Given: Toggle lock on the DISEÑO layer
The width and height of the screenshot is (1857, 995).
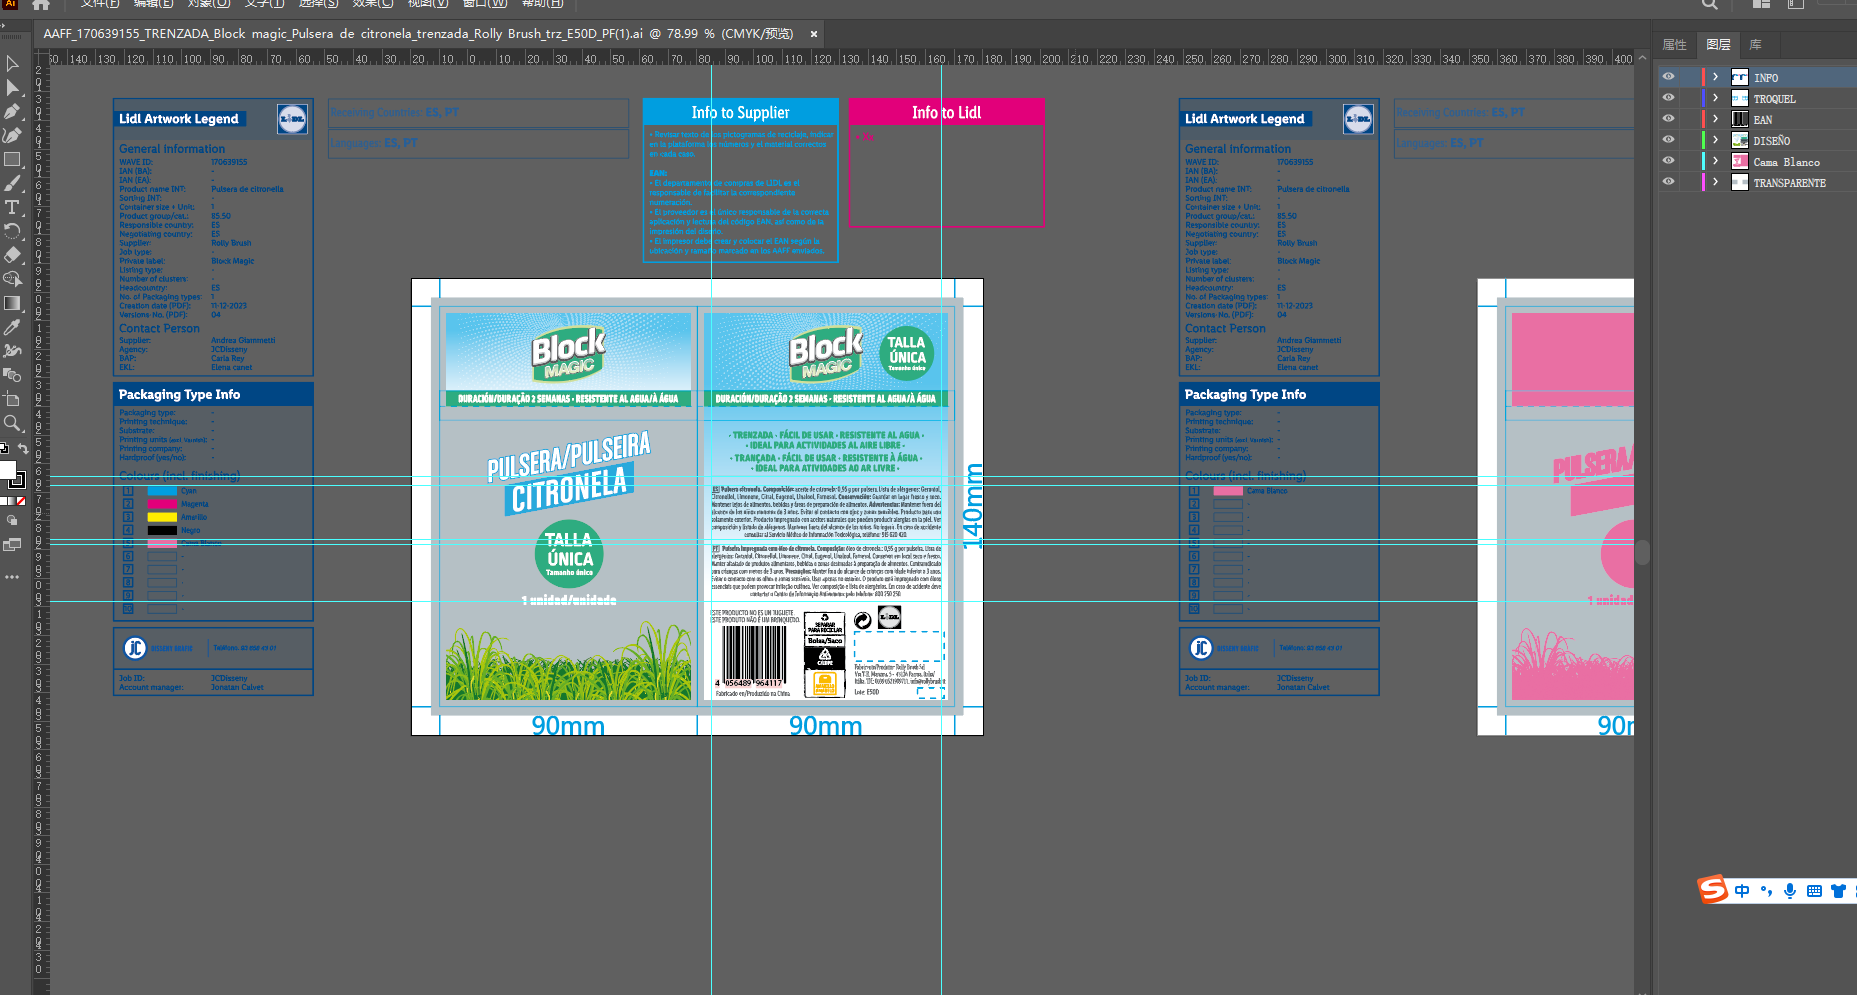Looking at the screenshot, I should tap(1689, 140).
